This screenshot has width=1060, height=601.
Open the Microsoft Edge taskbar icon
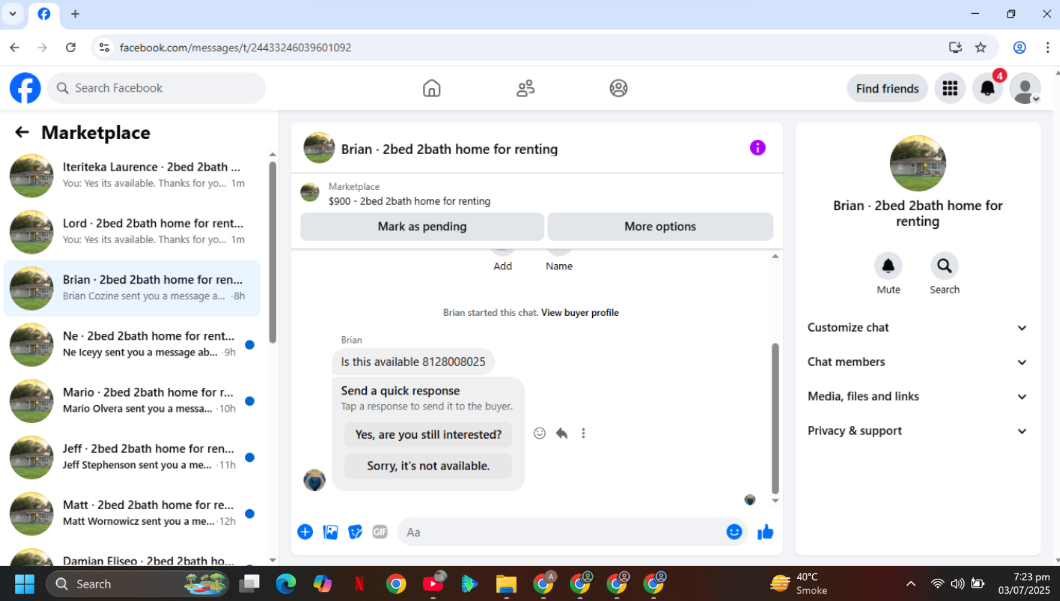pos(286,583)
